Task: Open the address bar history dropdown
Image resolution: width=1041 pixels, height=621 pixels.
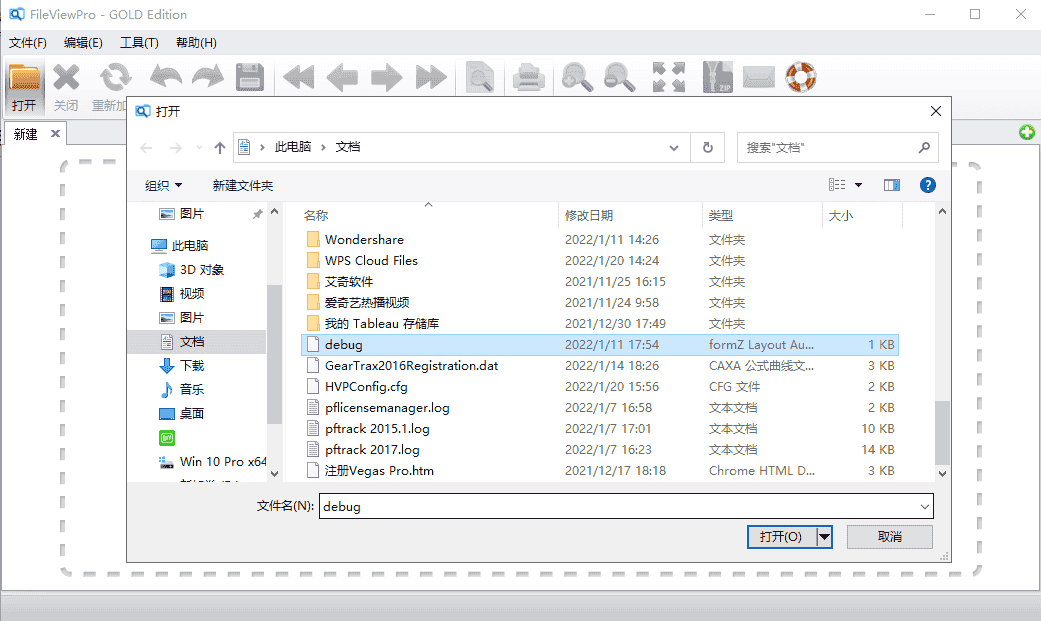Action: pyautogui.click(x=674, y=147)
